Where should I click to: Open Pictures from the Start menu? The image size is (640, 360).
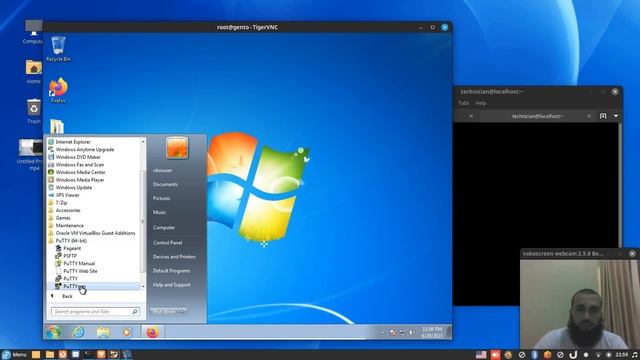click(161, 198)
